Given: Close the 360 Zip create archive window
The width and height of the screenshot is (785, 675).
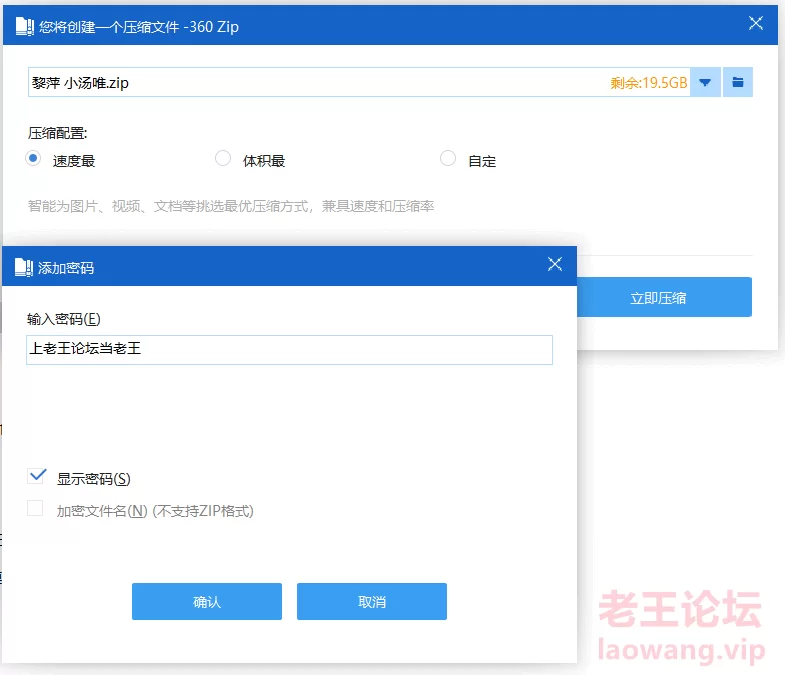Looking at the screenshot, I should (755, 23).
